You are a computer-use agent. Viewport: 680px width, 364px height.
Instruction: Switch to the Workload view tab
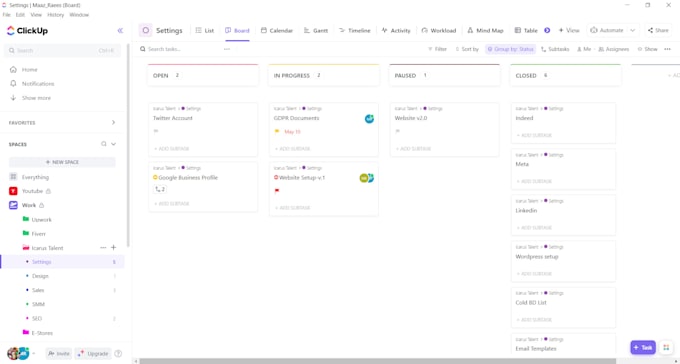(x=439, y=31)
